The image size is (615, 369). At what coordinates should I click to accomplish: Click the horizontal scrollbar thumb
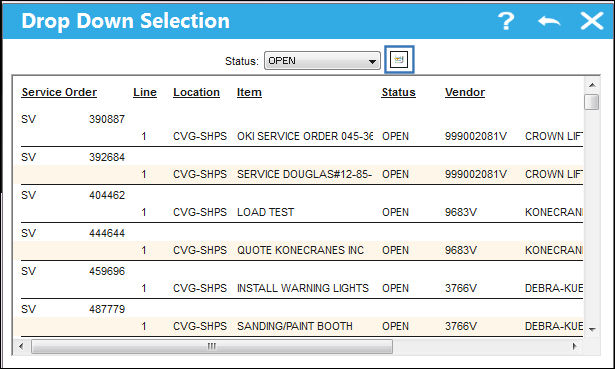click(x=212, y=347)
